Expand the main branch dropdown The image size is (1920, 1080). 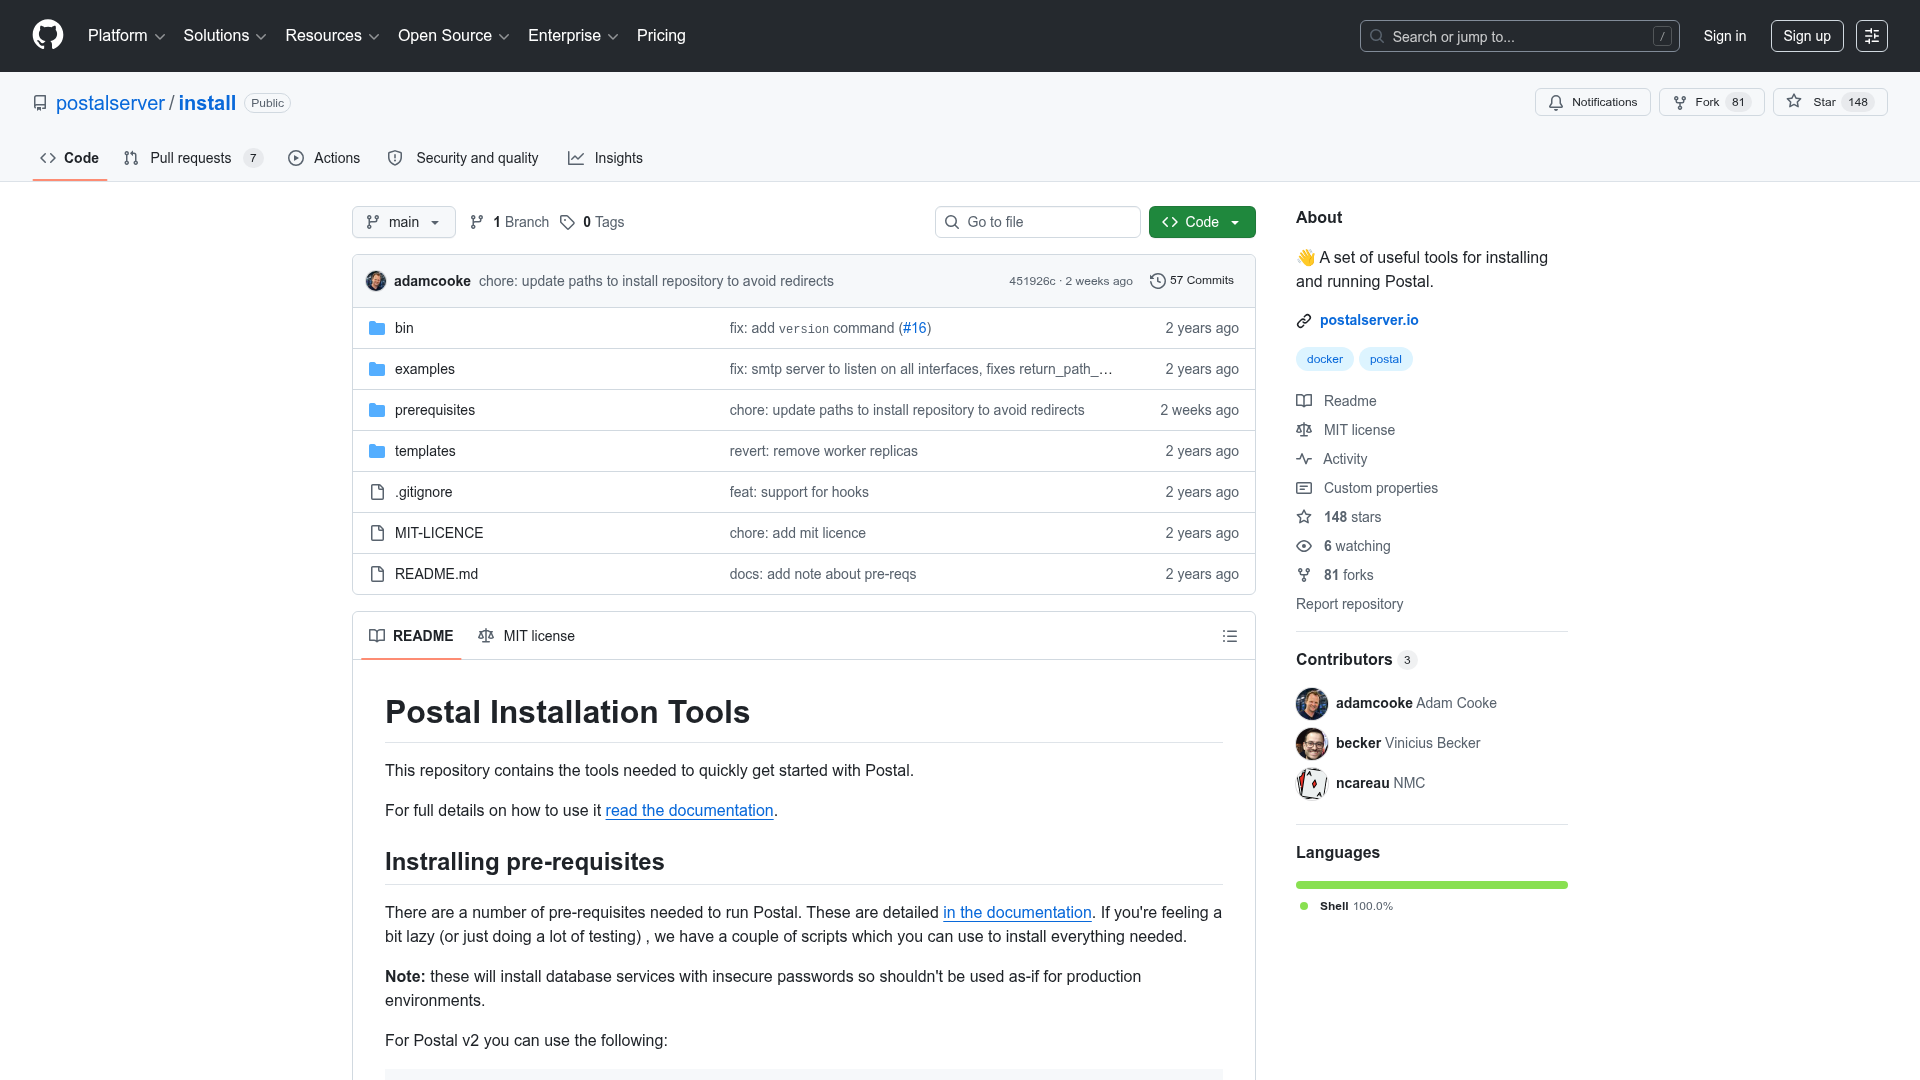[404, 222]
